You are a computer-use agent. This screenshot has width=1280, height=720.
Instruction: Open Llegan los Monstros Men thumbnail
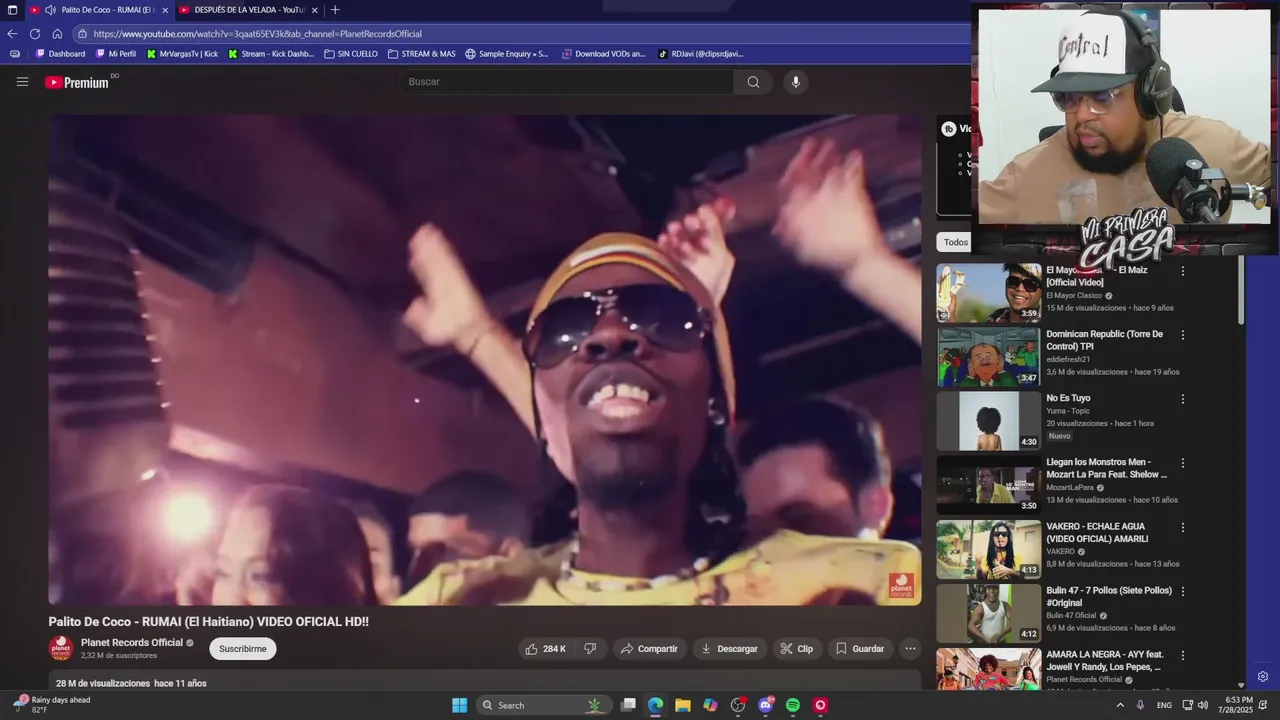click(989, 484)
